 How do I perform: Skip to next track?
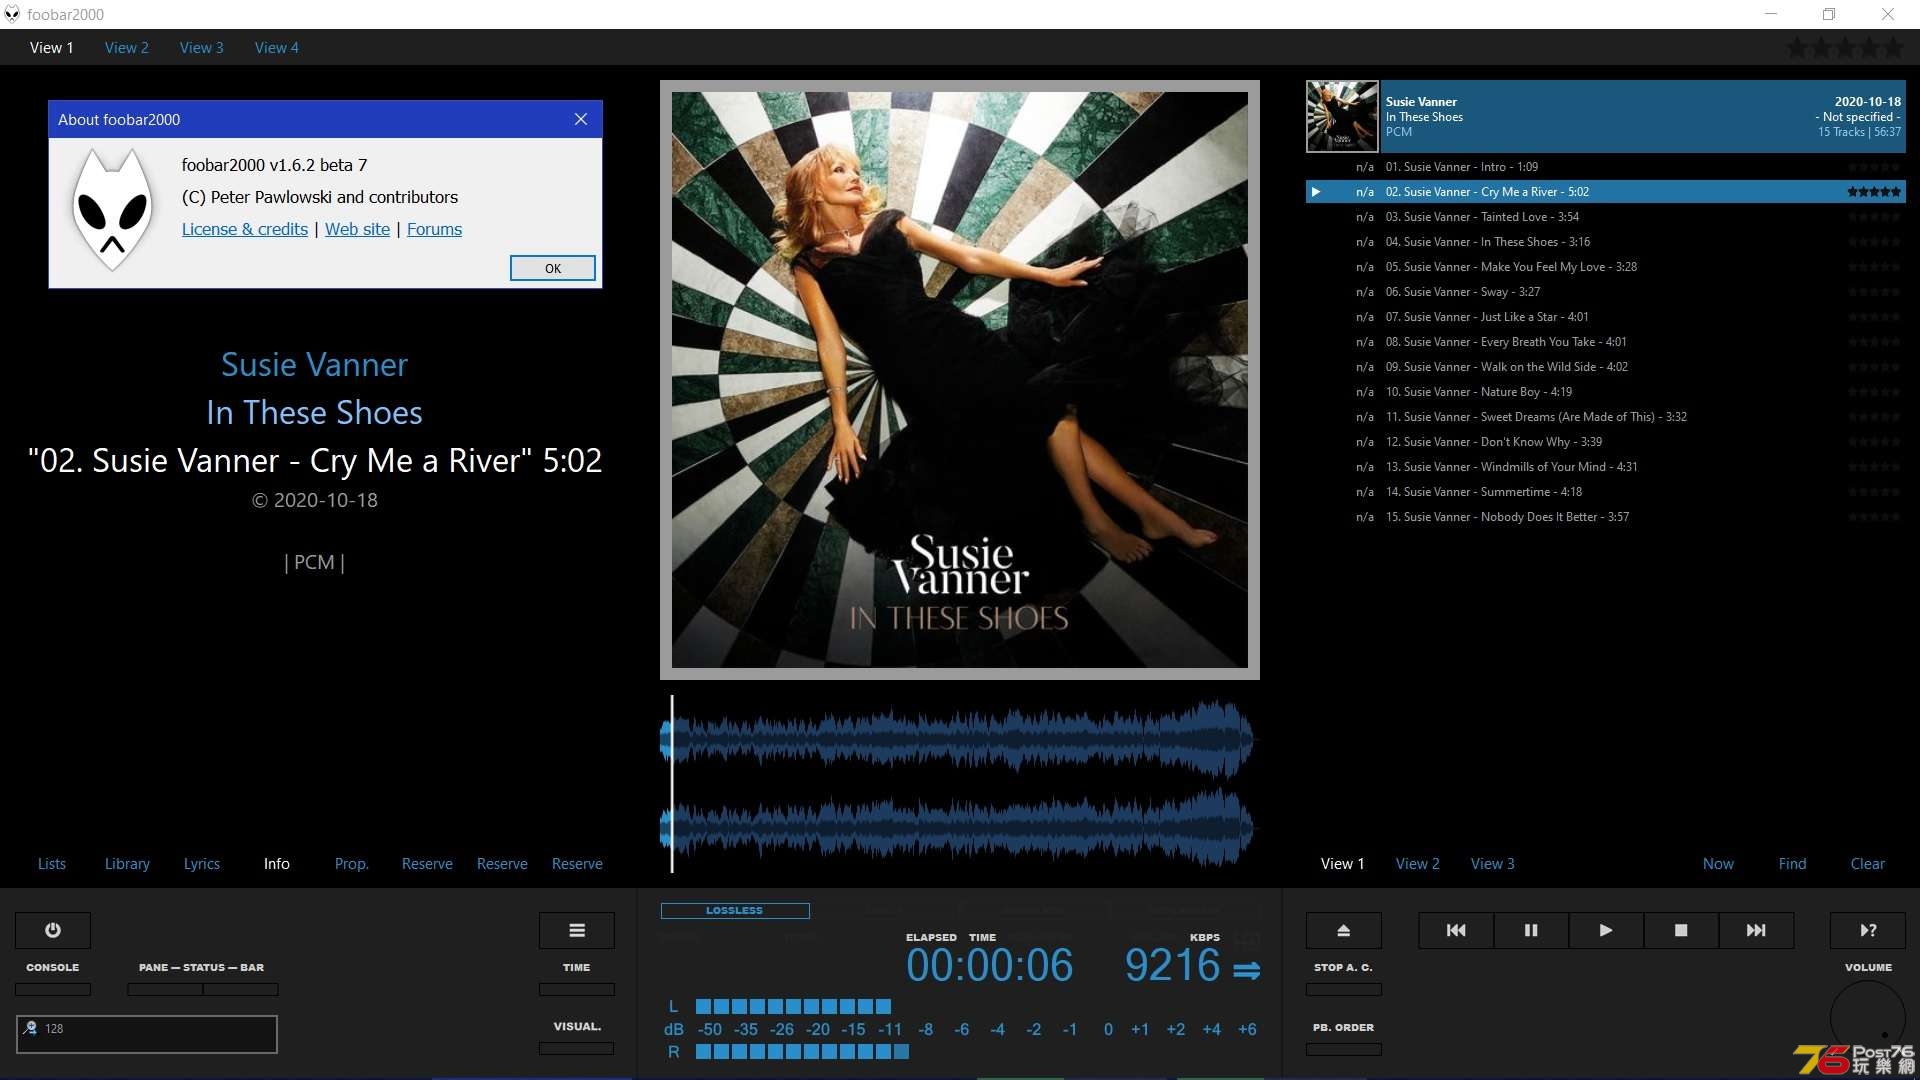click(x=1756, y=930)
